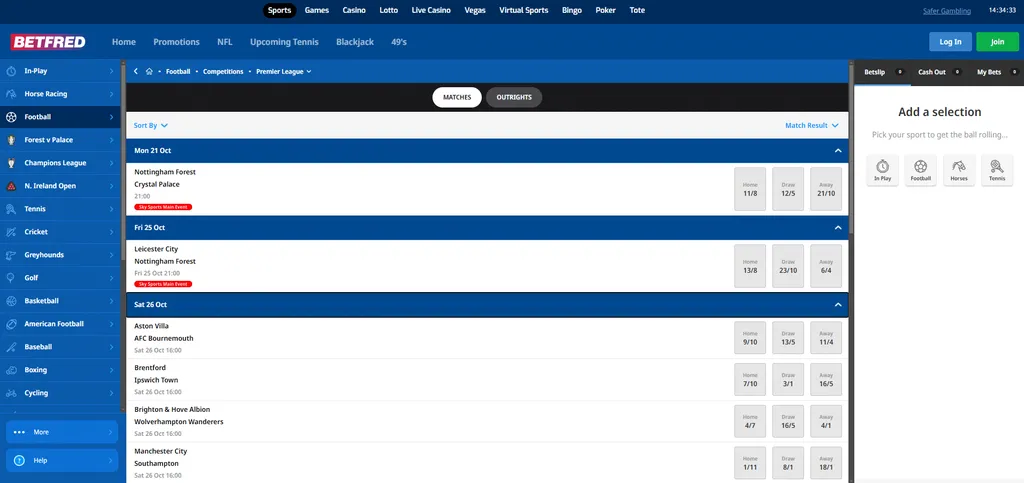Viewport: 1024px width, 483px height.
Task: Click the Champions League trophy icon in the sidebar
Action: coord(11,163)
